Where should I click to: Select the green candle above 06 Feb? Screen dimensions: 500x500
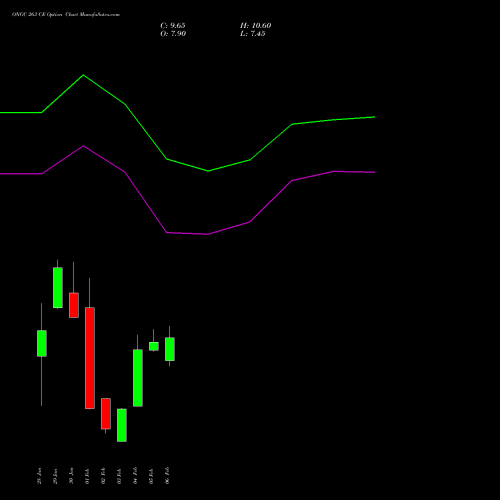pos(170,349)
